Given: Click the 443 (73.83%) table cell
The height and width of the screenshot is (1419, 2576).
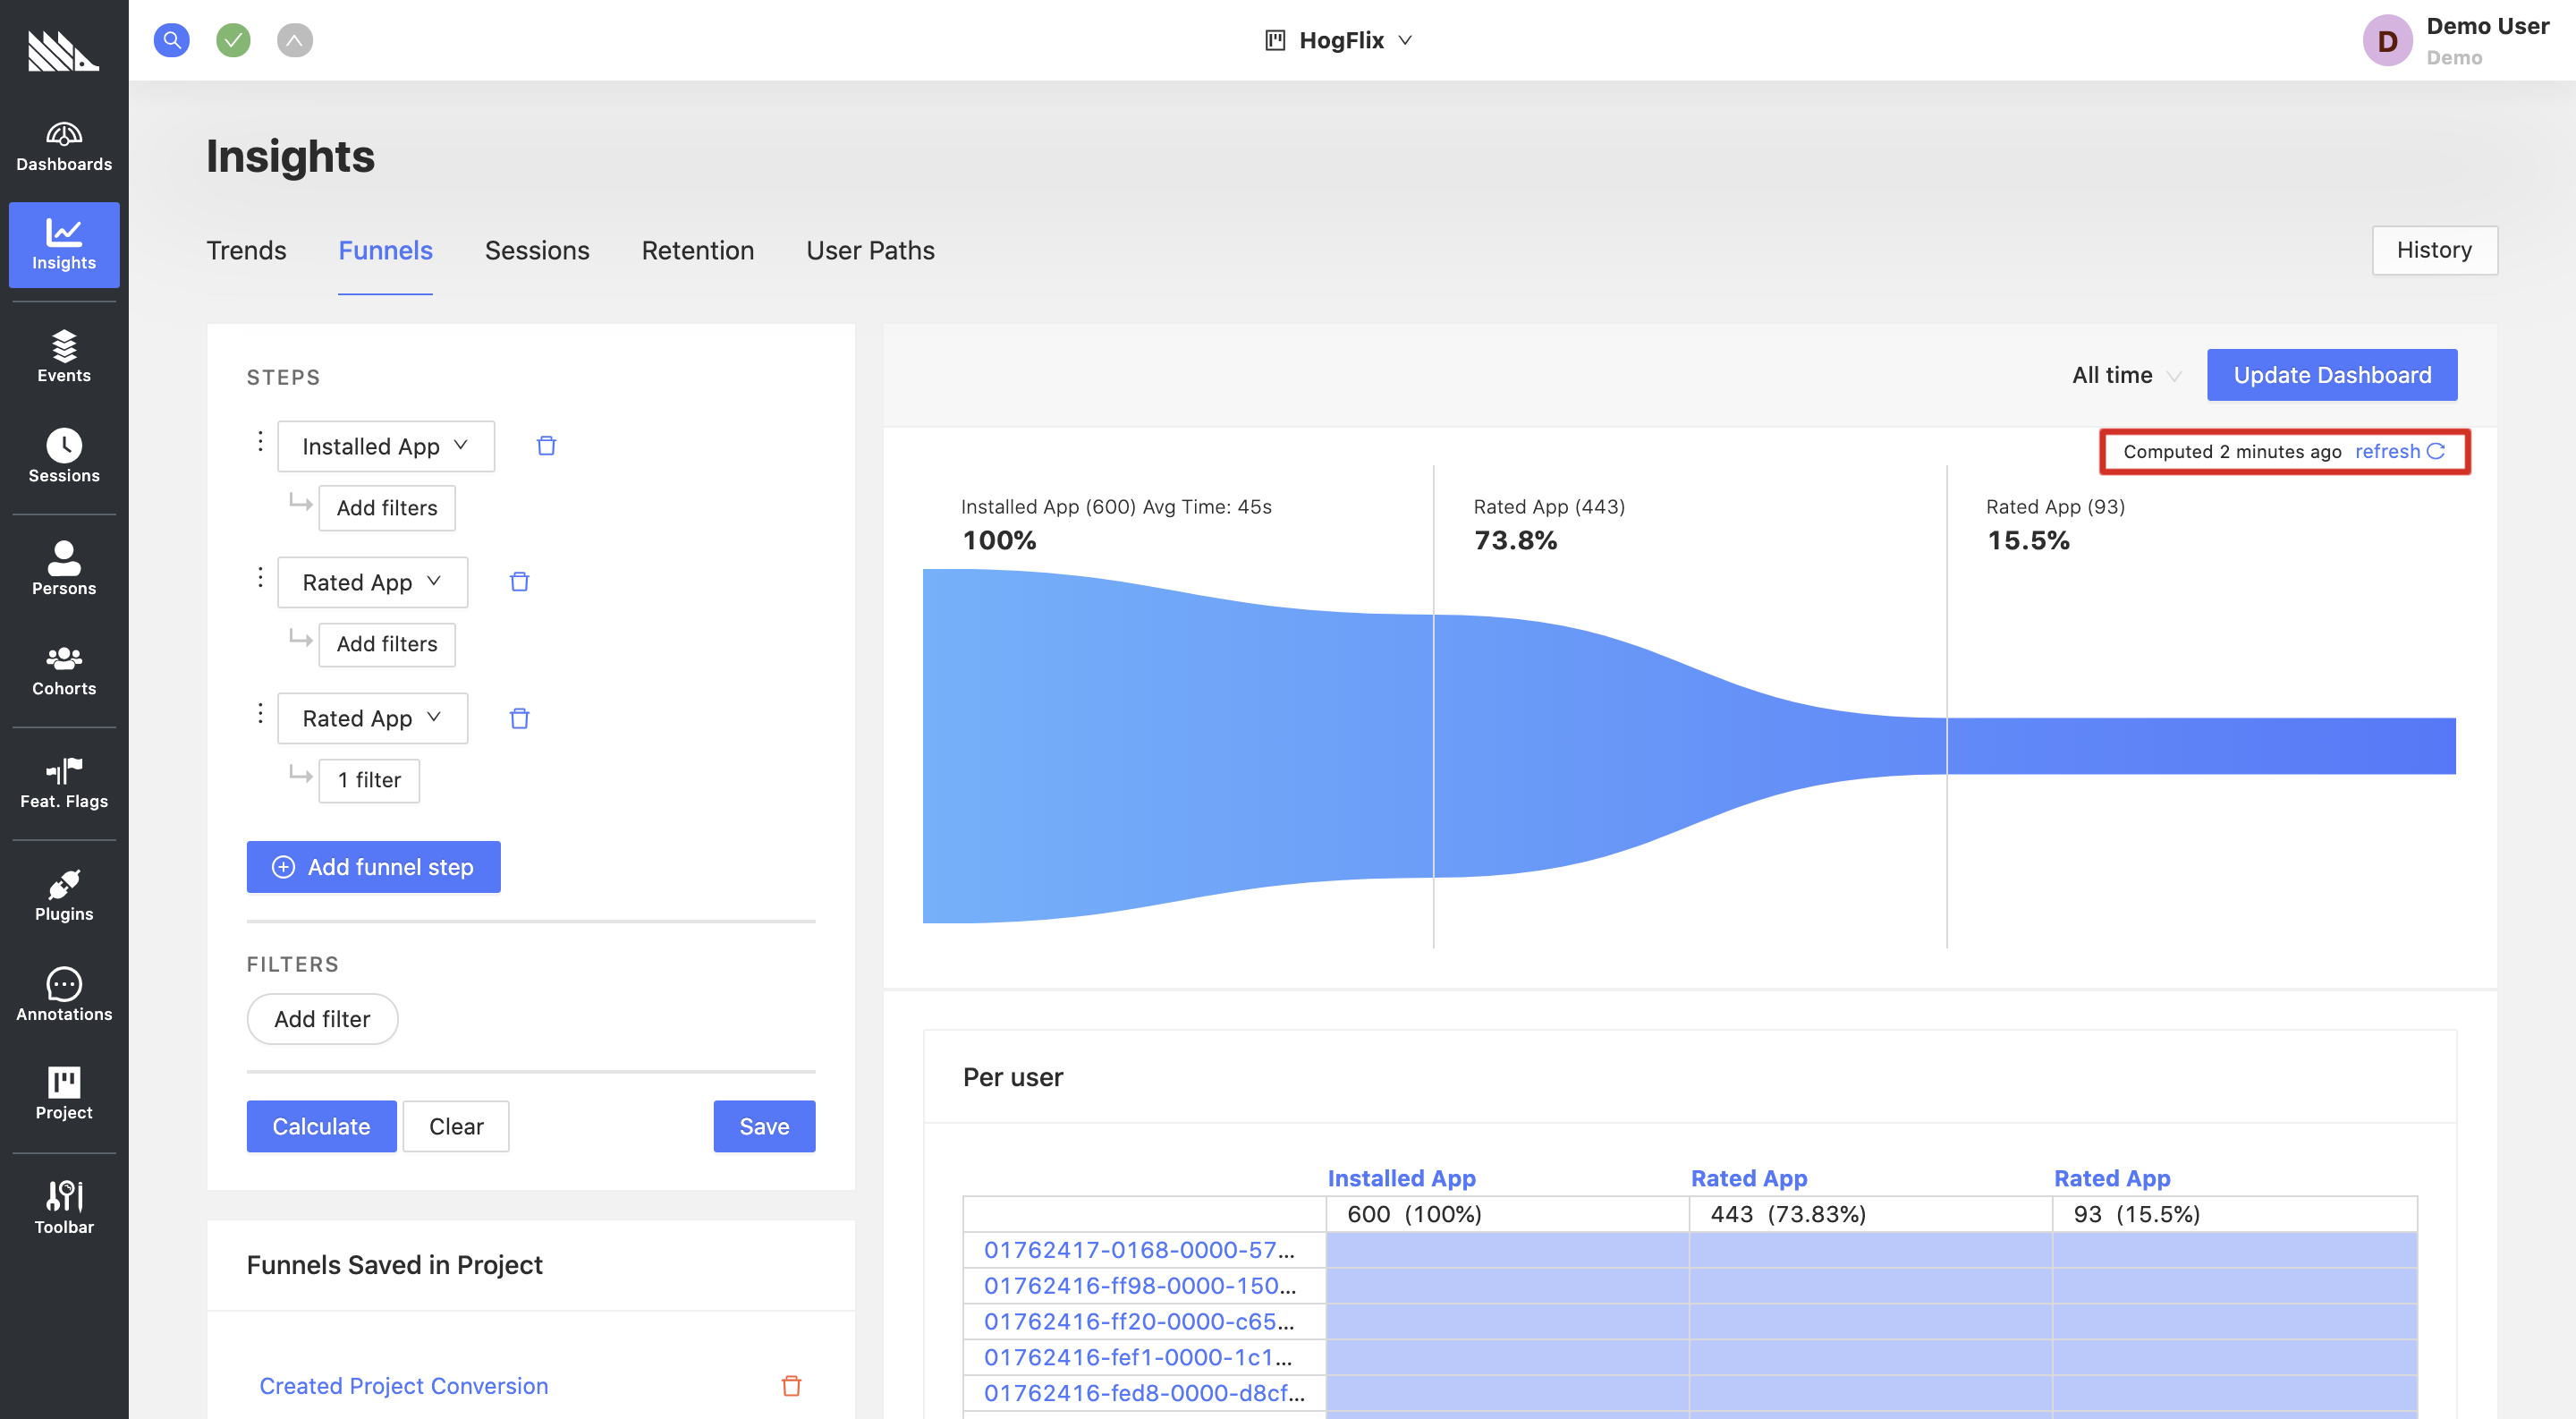Looking at the screenshot, I should pos(1870,1214).
